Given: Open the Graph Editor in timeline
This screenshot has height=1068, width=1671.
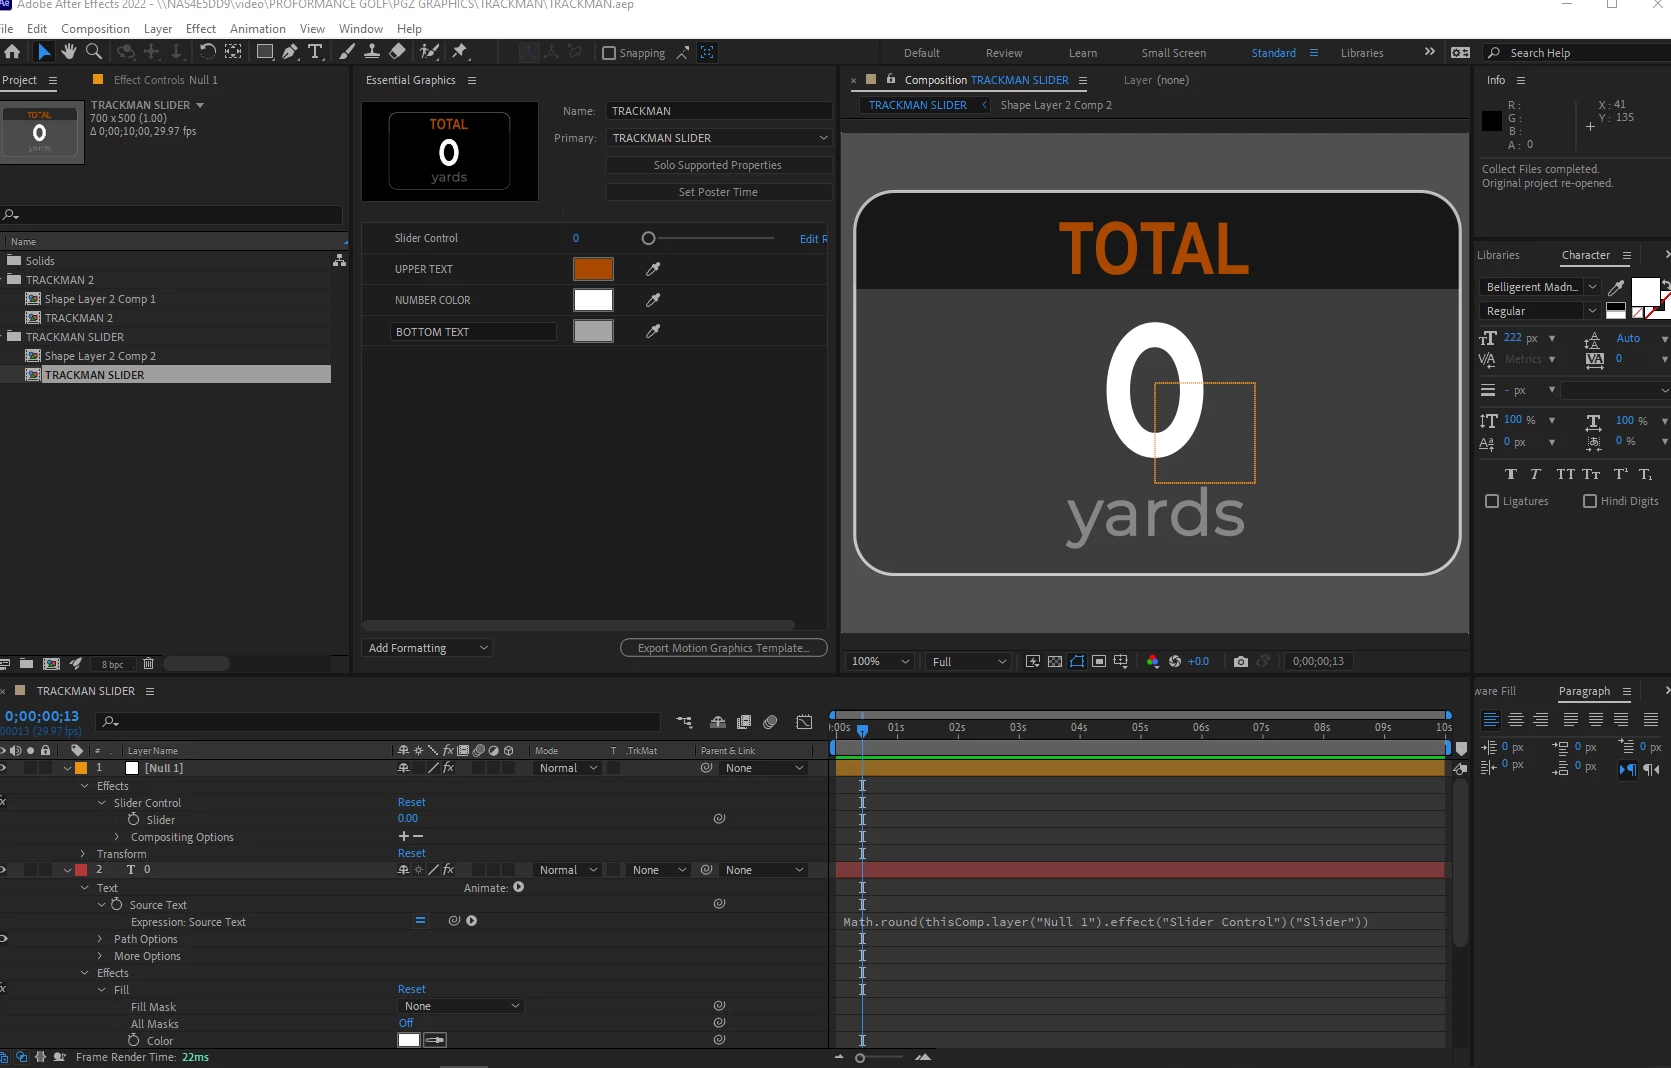Looking at the screenshot, I should (x=804, y=722).
